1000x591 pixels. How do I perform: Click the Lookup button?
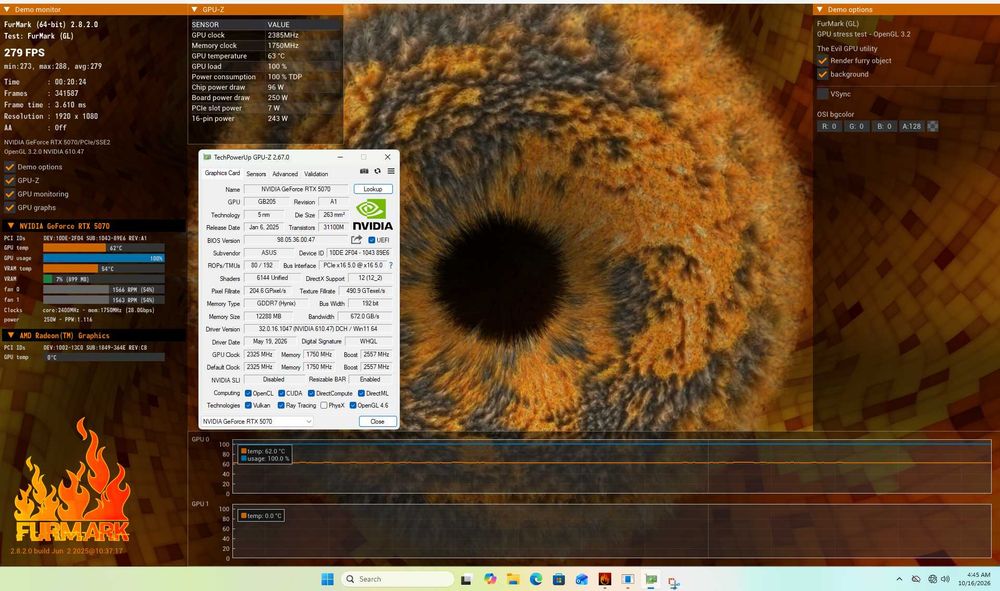(373, 189)
